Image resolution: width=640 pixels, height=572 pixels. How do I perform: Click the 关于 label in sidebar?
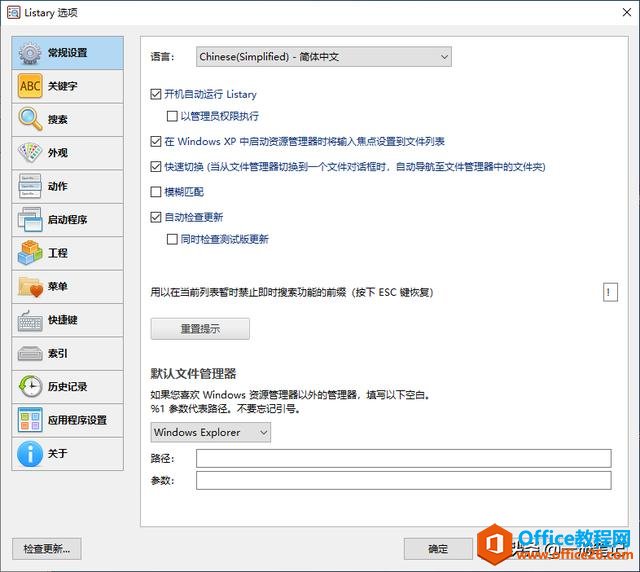pyautogui.click(x=58, y=454)
